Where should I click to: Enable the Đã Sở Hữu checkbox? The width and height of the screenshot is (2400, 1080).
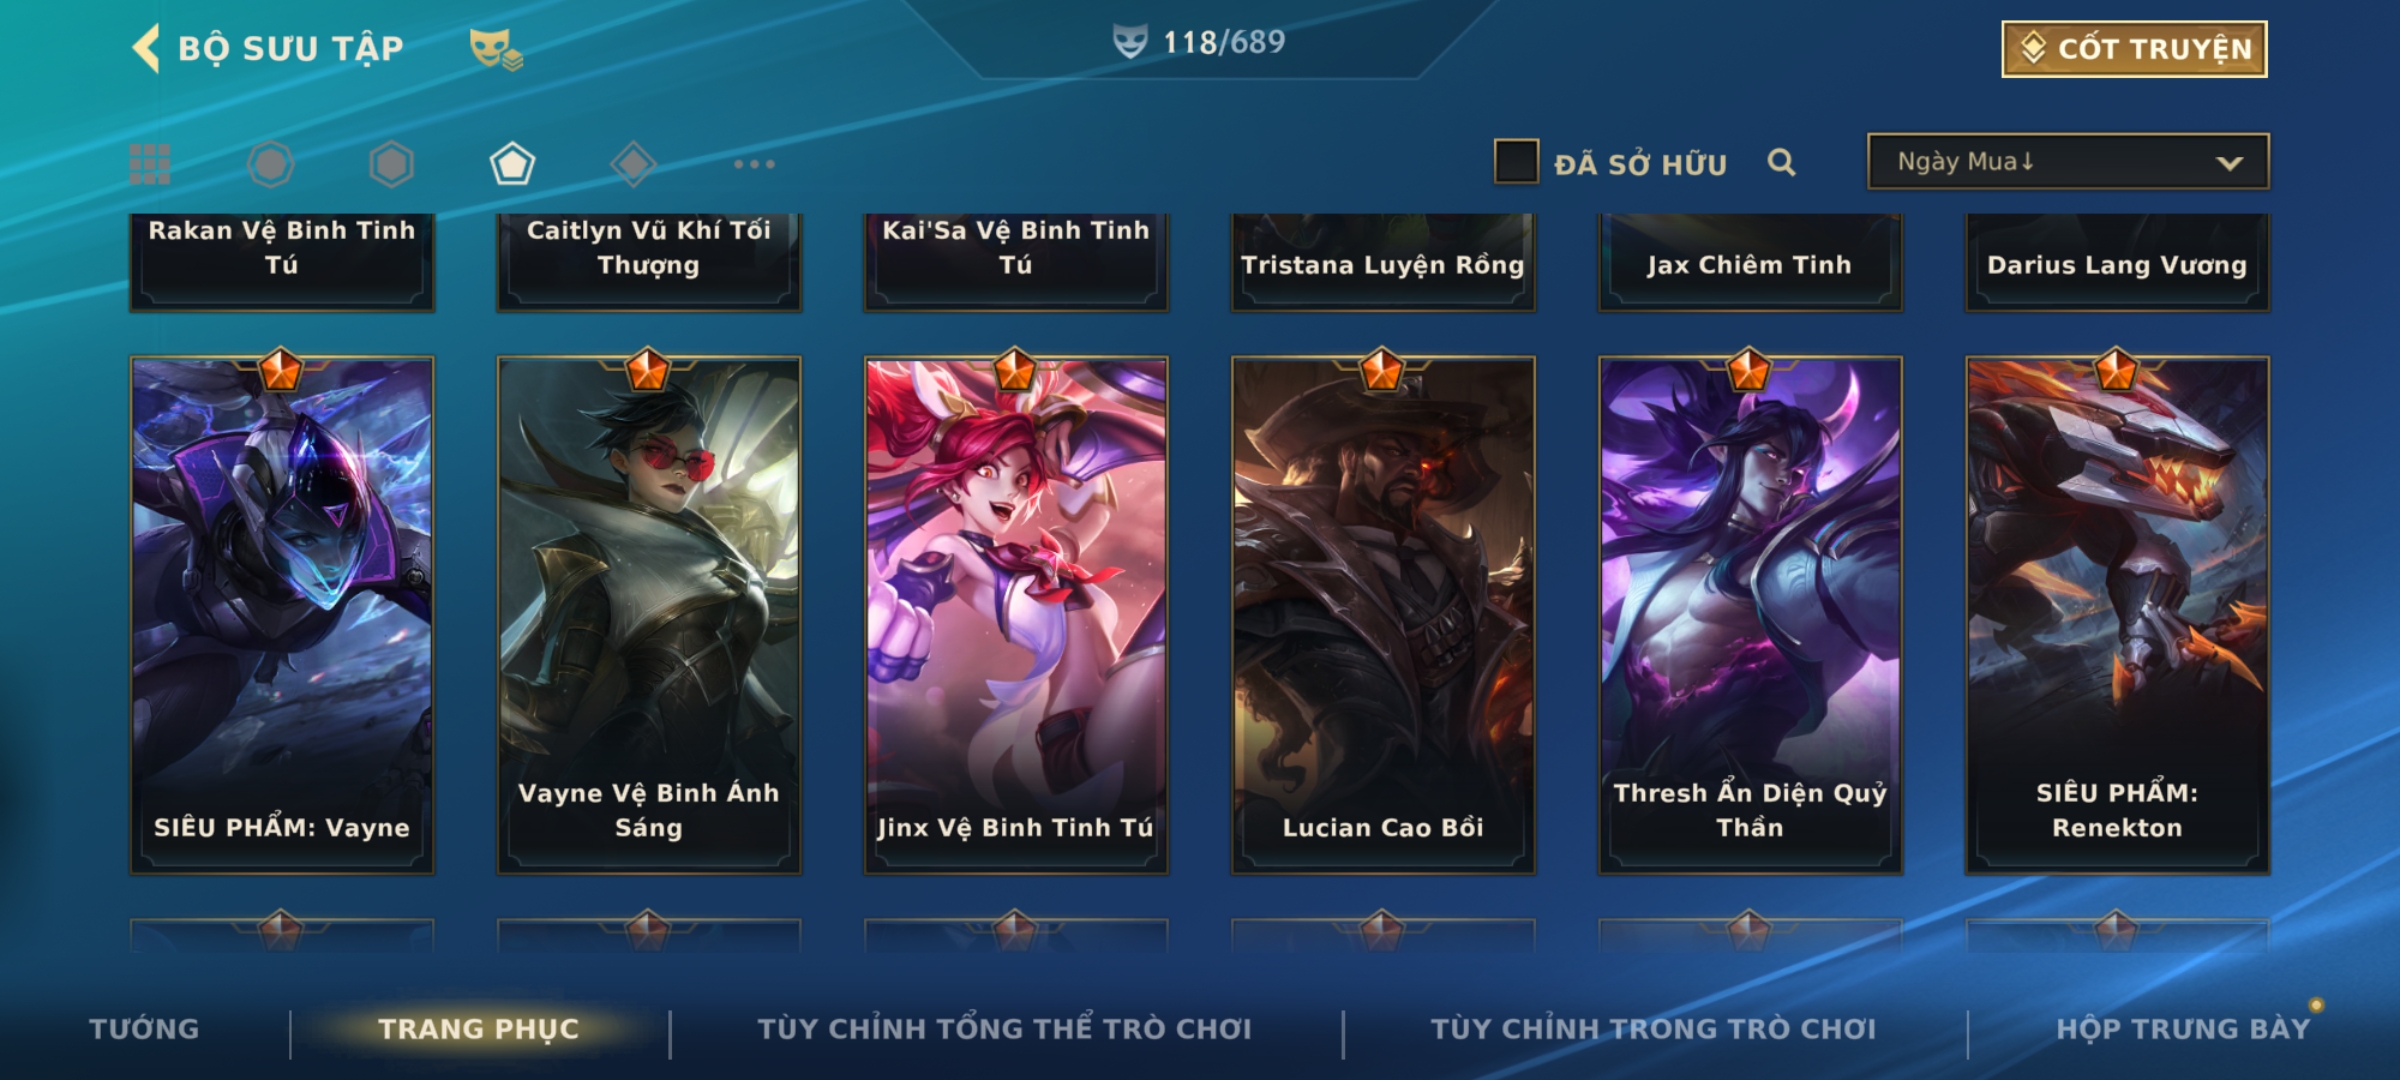pos(1516,161)
